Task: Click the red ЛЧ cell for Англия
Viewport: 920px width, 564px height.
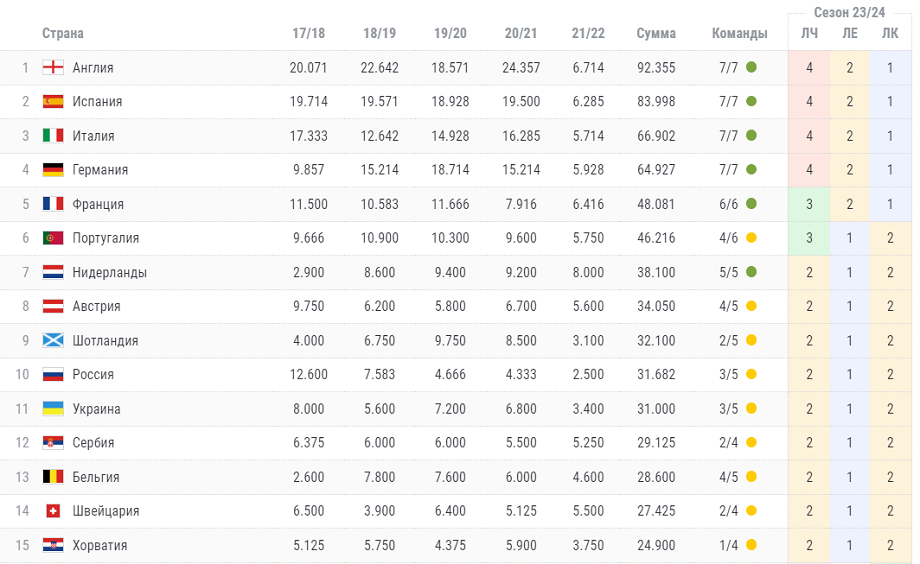Action: 809,68
